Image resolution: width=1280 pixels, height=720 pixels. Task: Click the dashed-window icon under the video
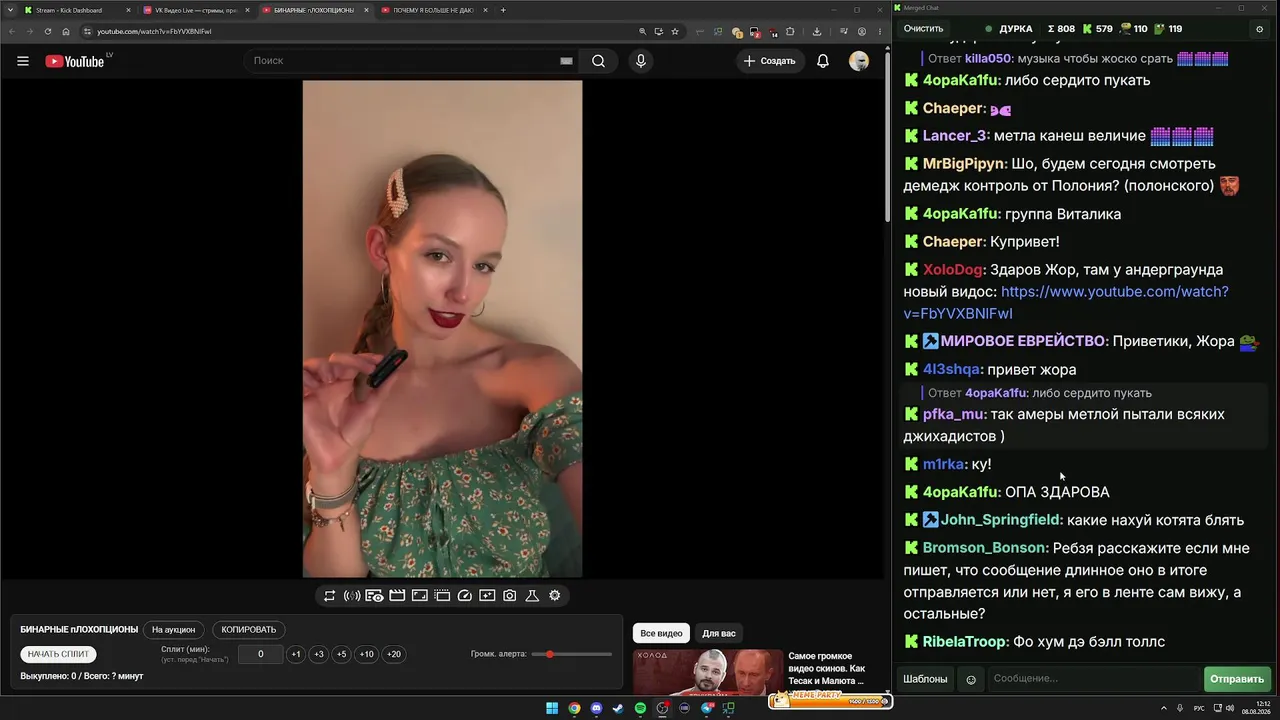tap(442, 596)
